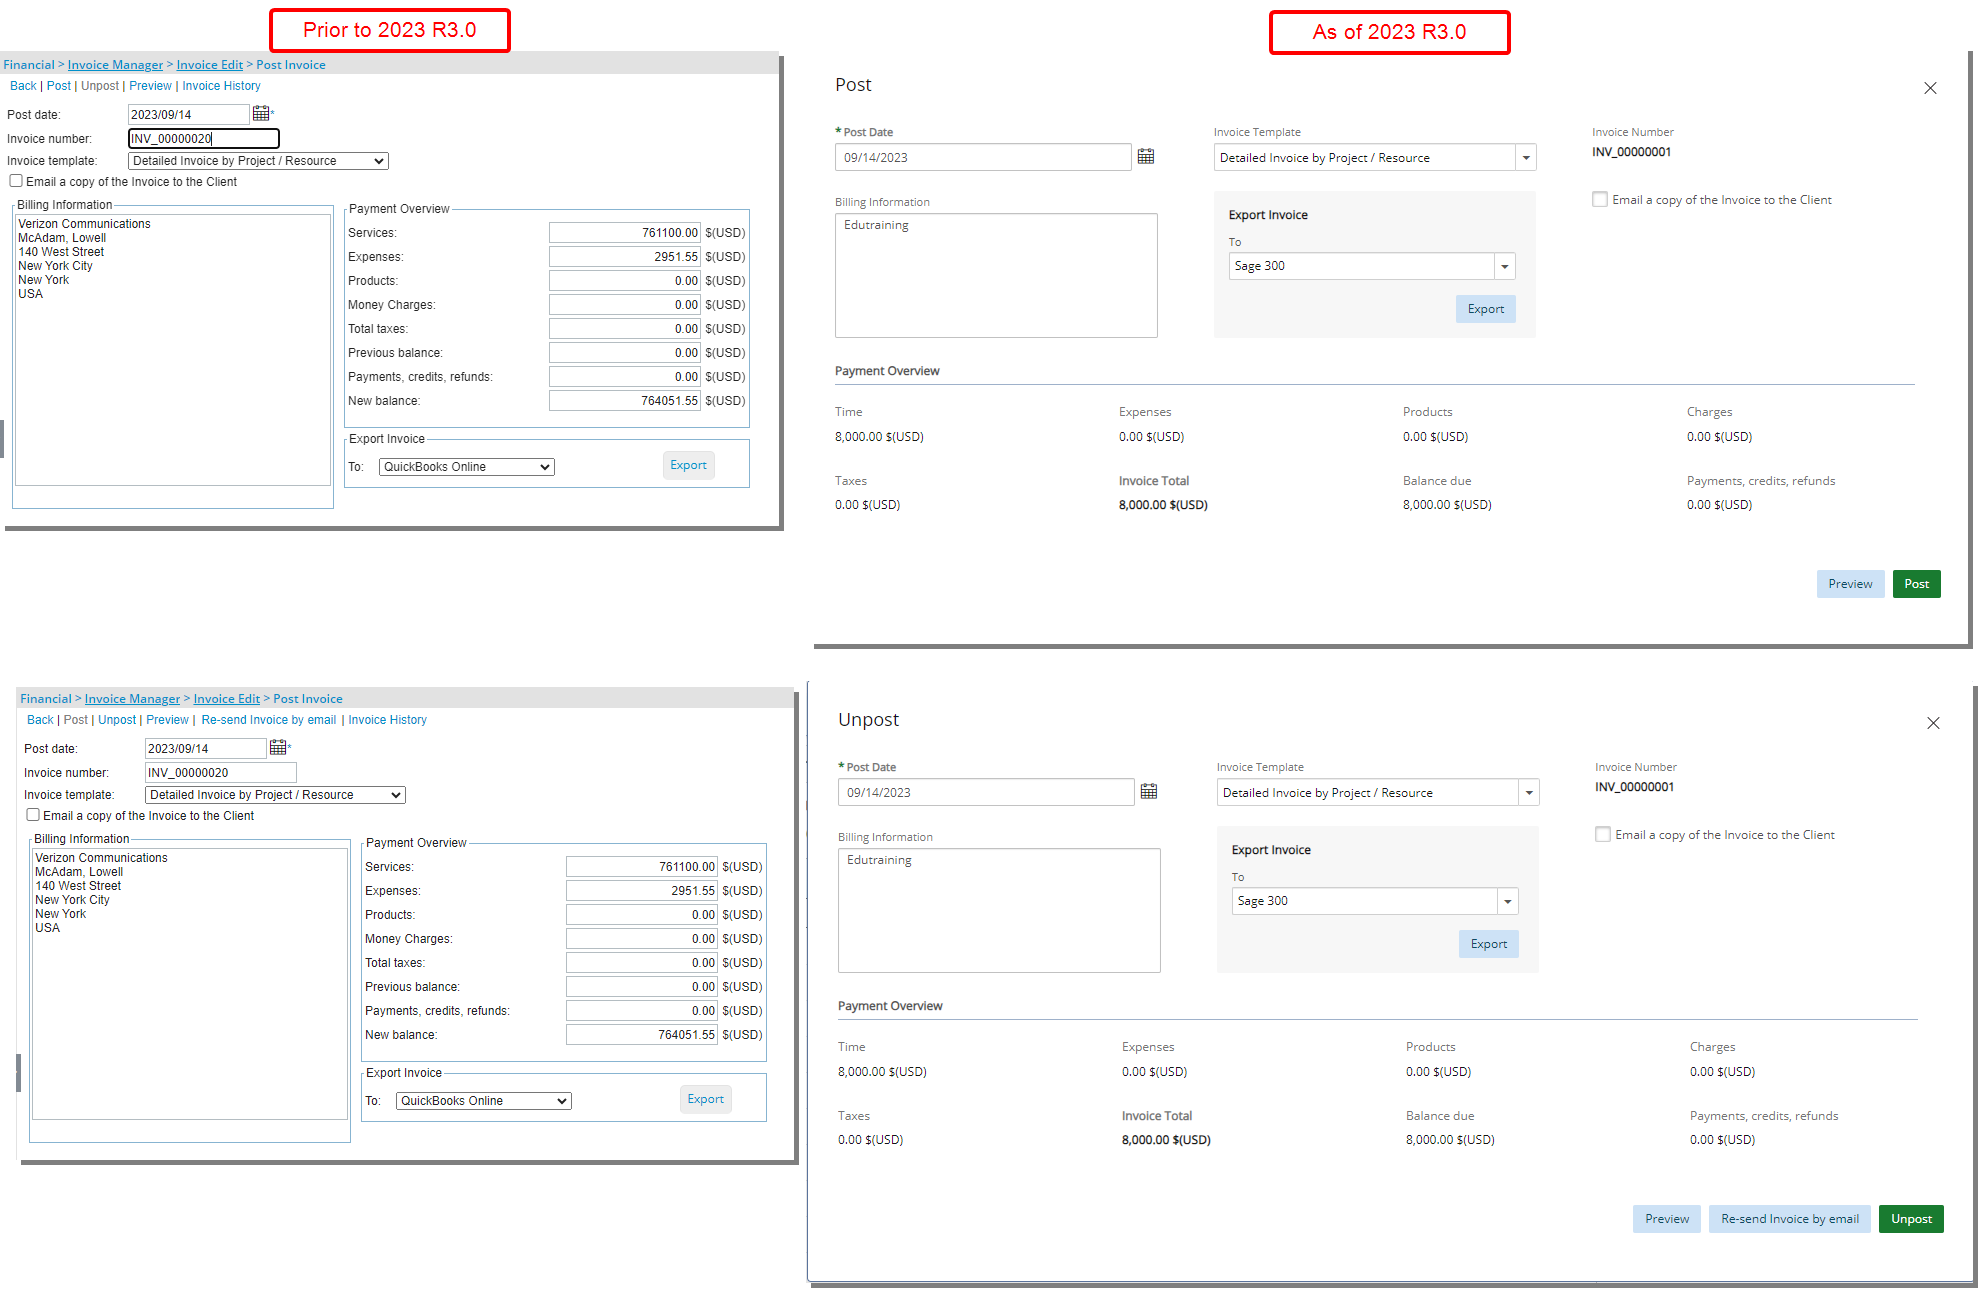Select Invoice History in bottom old panel menu

click(387, 720)
